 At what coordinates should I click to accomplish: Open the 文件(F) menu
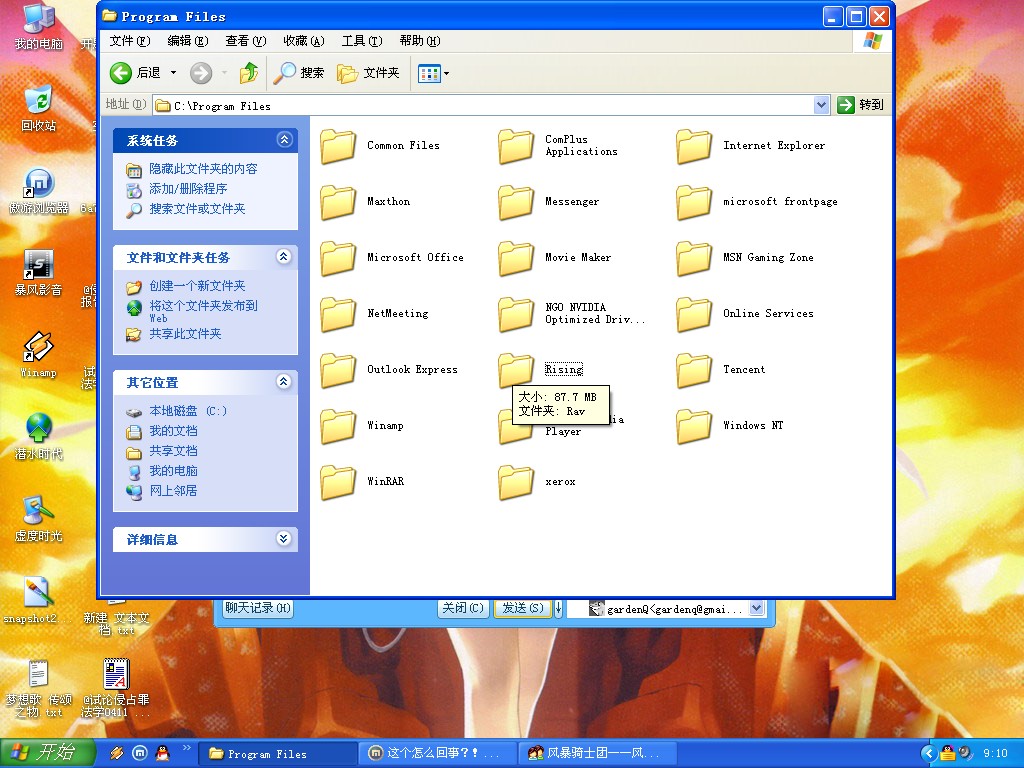[129, 41]
